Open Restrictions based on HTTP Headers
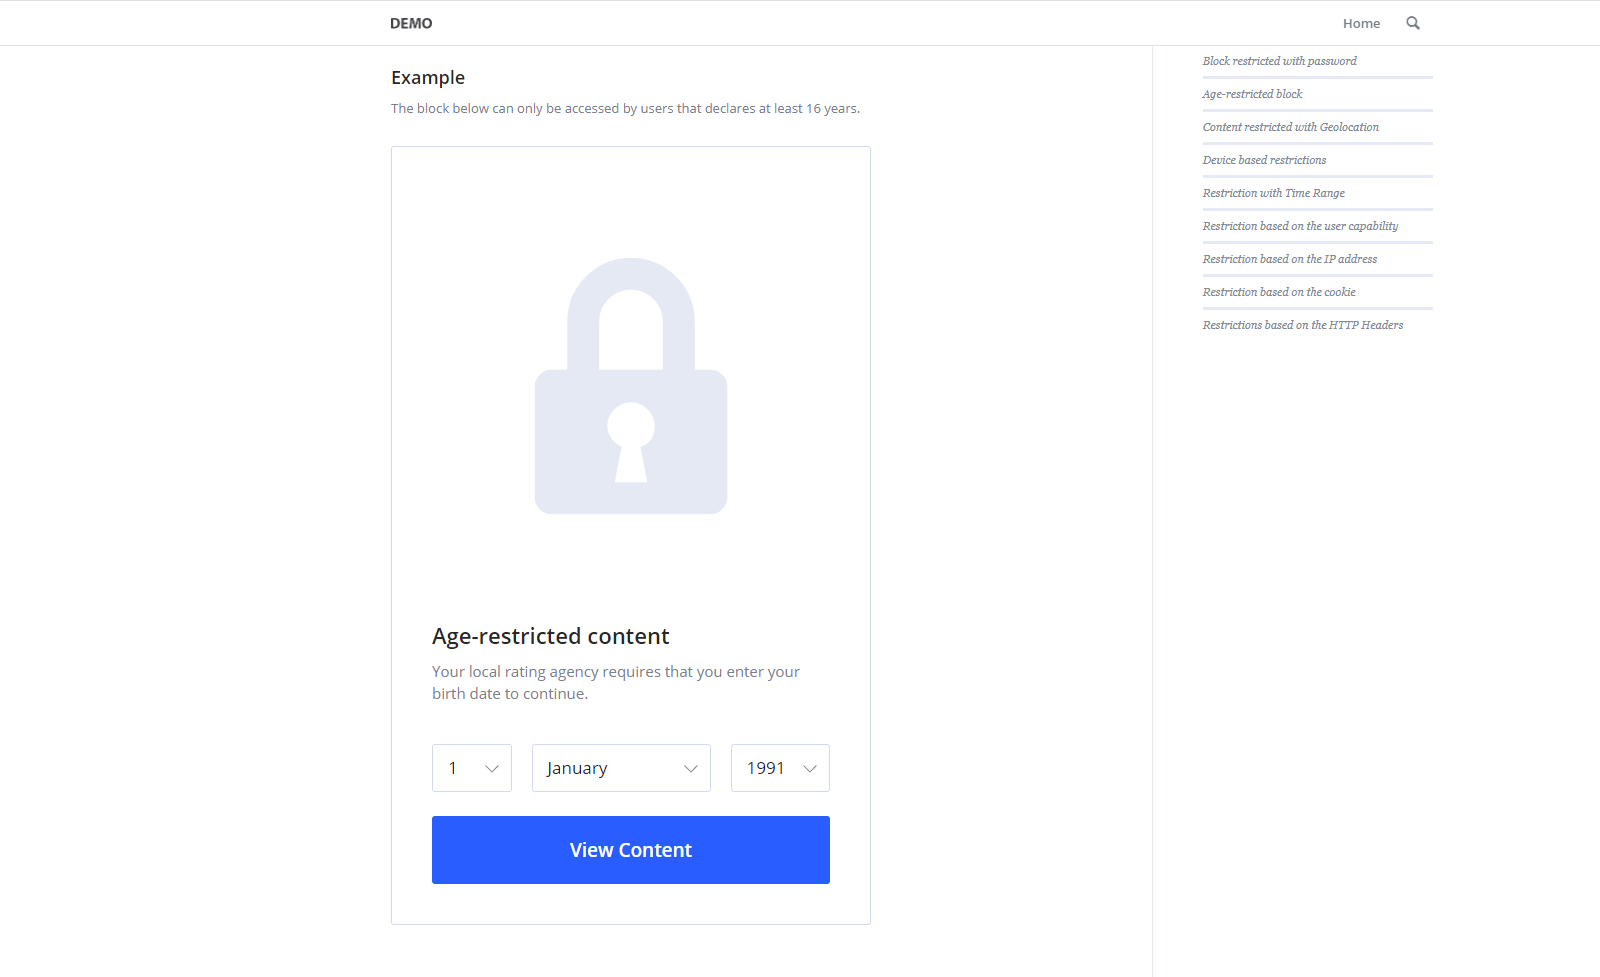The image size is (1600, 977). click(x=1302, y=325)
